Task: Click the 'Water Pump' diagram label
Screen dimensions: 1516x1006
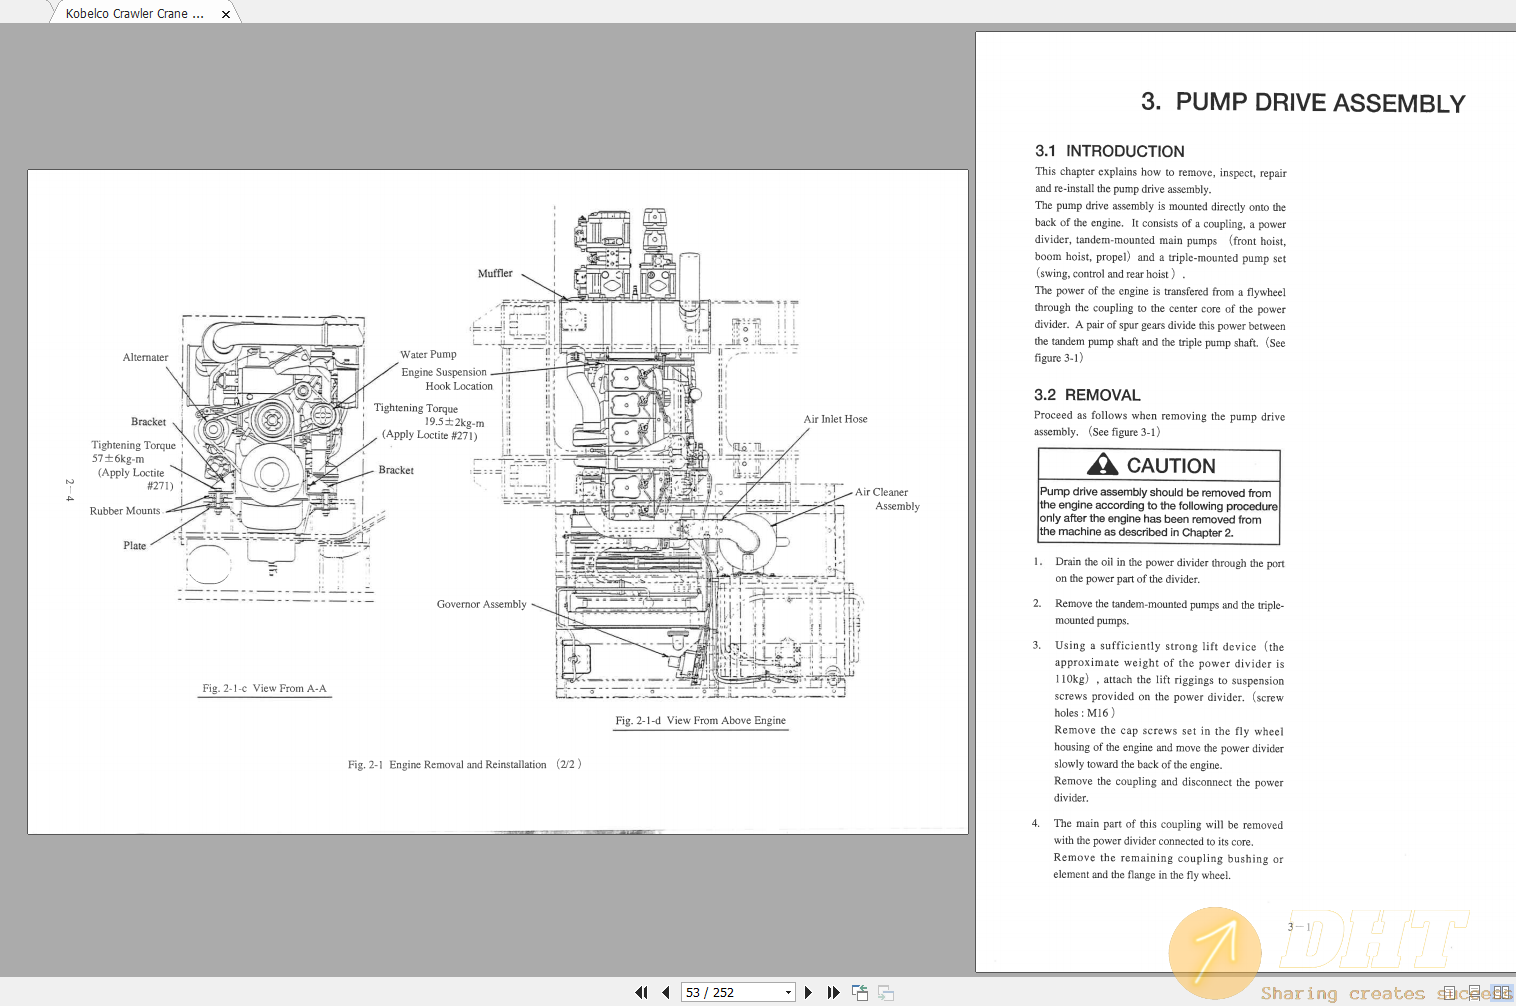Action: point(428,354)
